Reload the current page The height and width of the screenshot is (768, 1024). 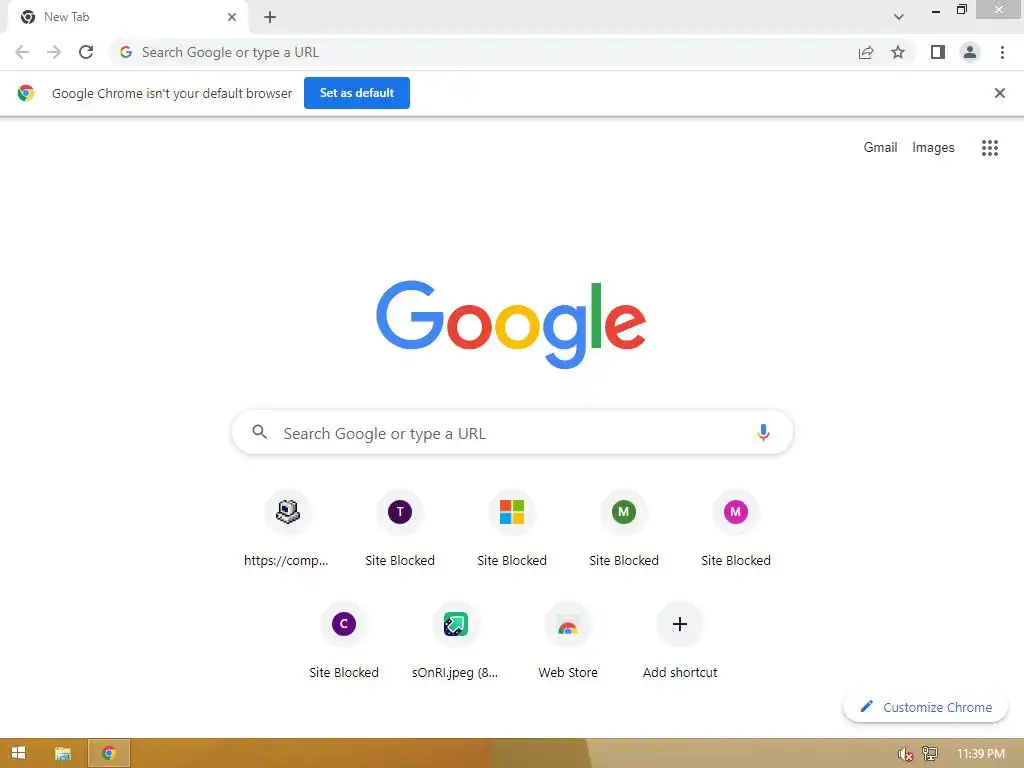click(86, 52)
